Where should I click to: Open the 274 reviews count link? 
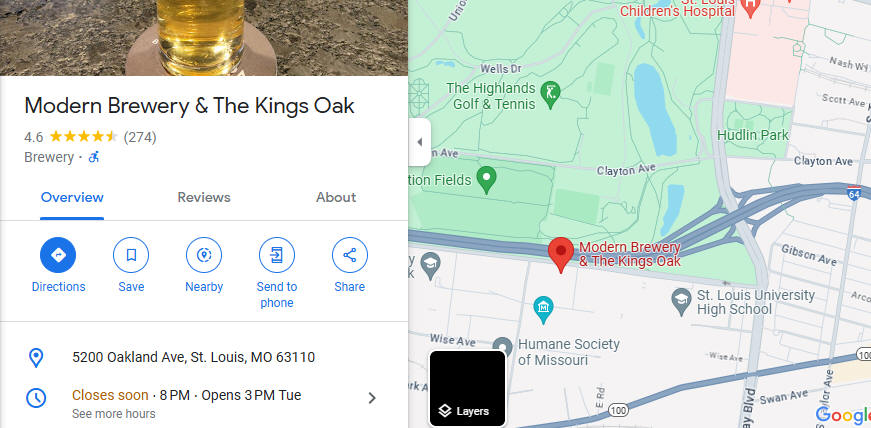point(140,137)
